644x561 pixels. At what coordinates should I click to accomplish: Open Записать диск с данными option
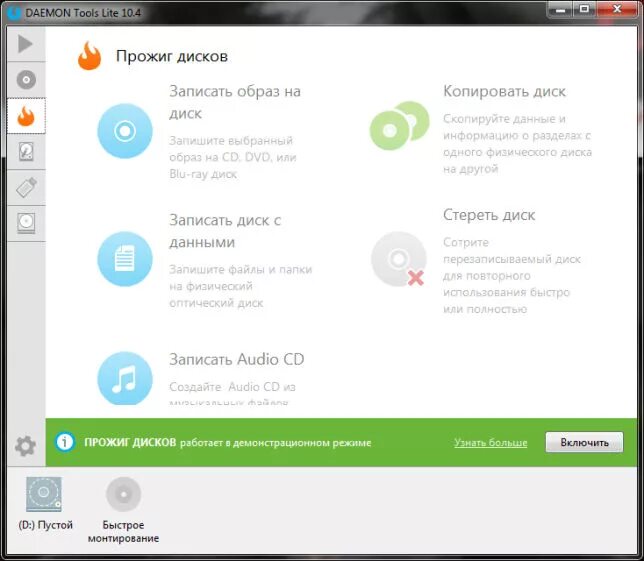tap(225, 231)
